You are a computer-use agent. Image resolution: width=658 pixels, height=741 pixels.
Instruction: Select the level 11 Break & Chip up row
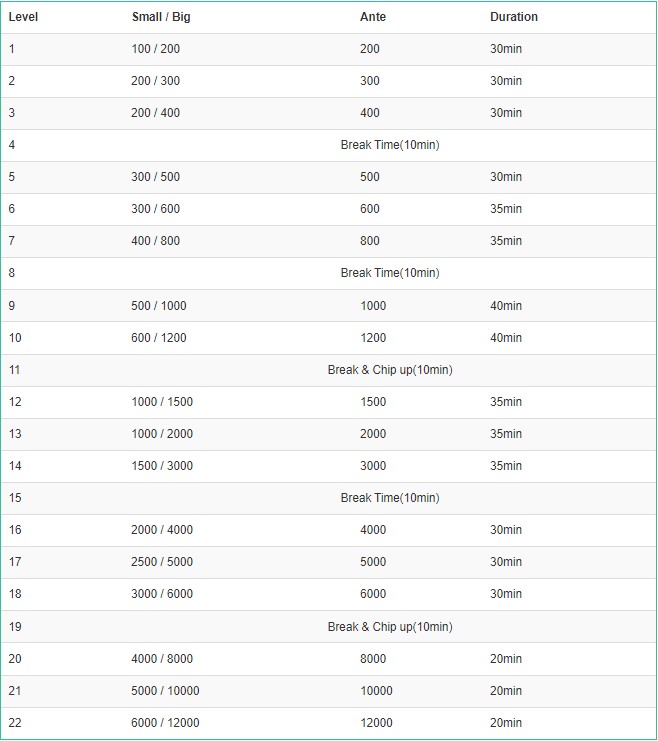click(x=329, y=370)
